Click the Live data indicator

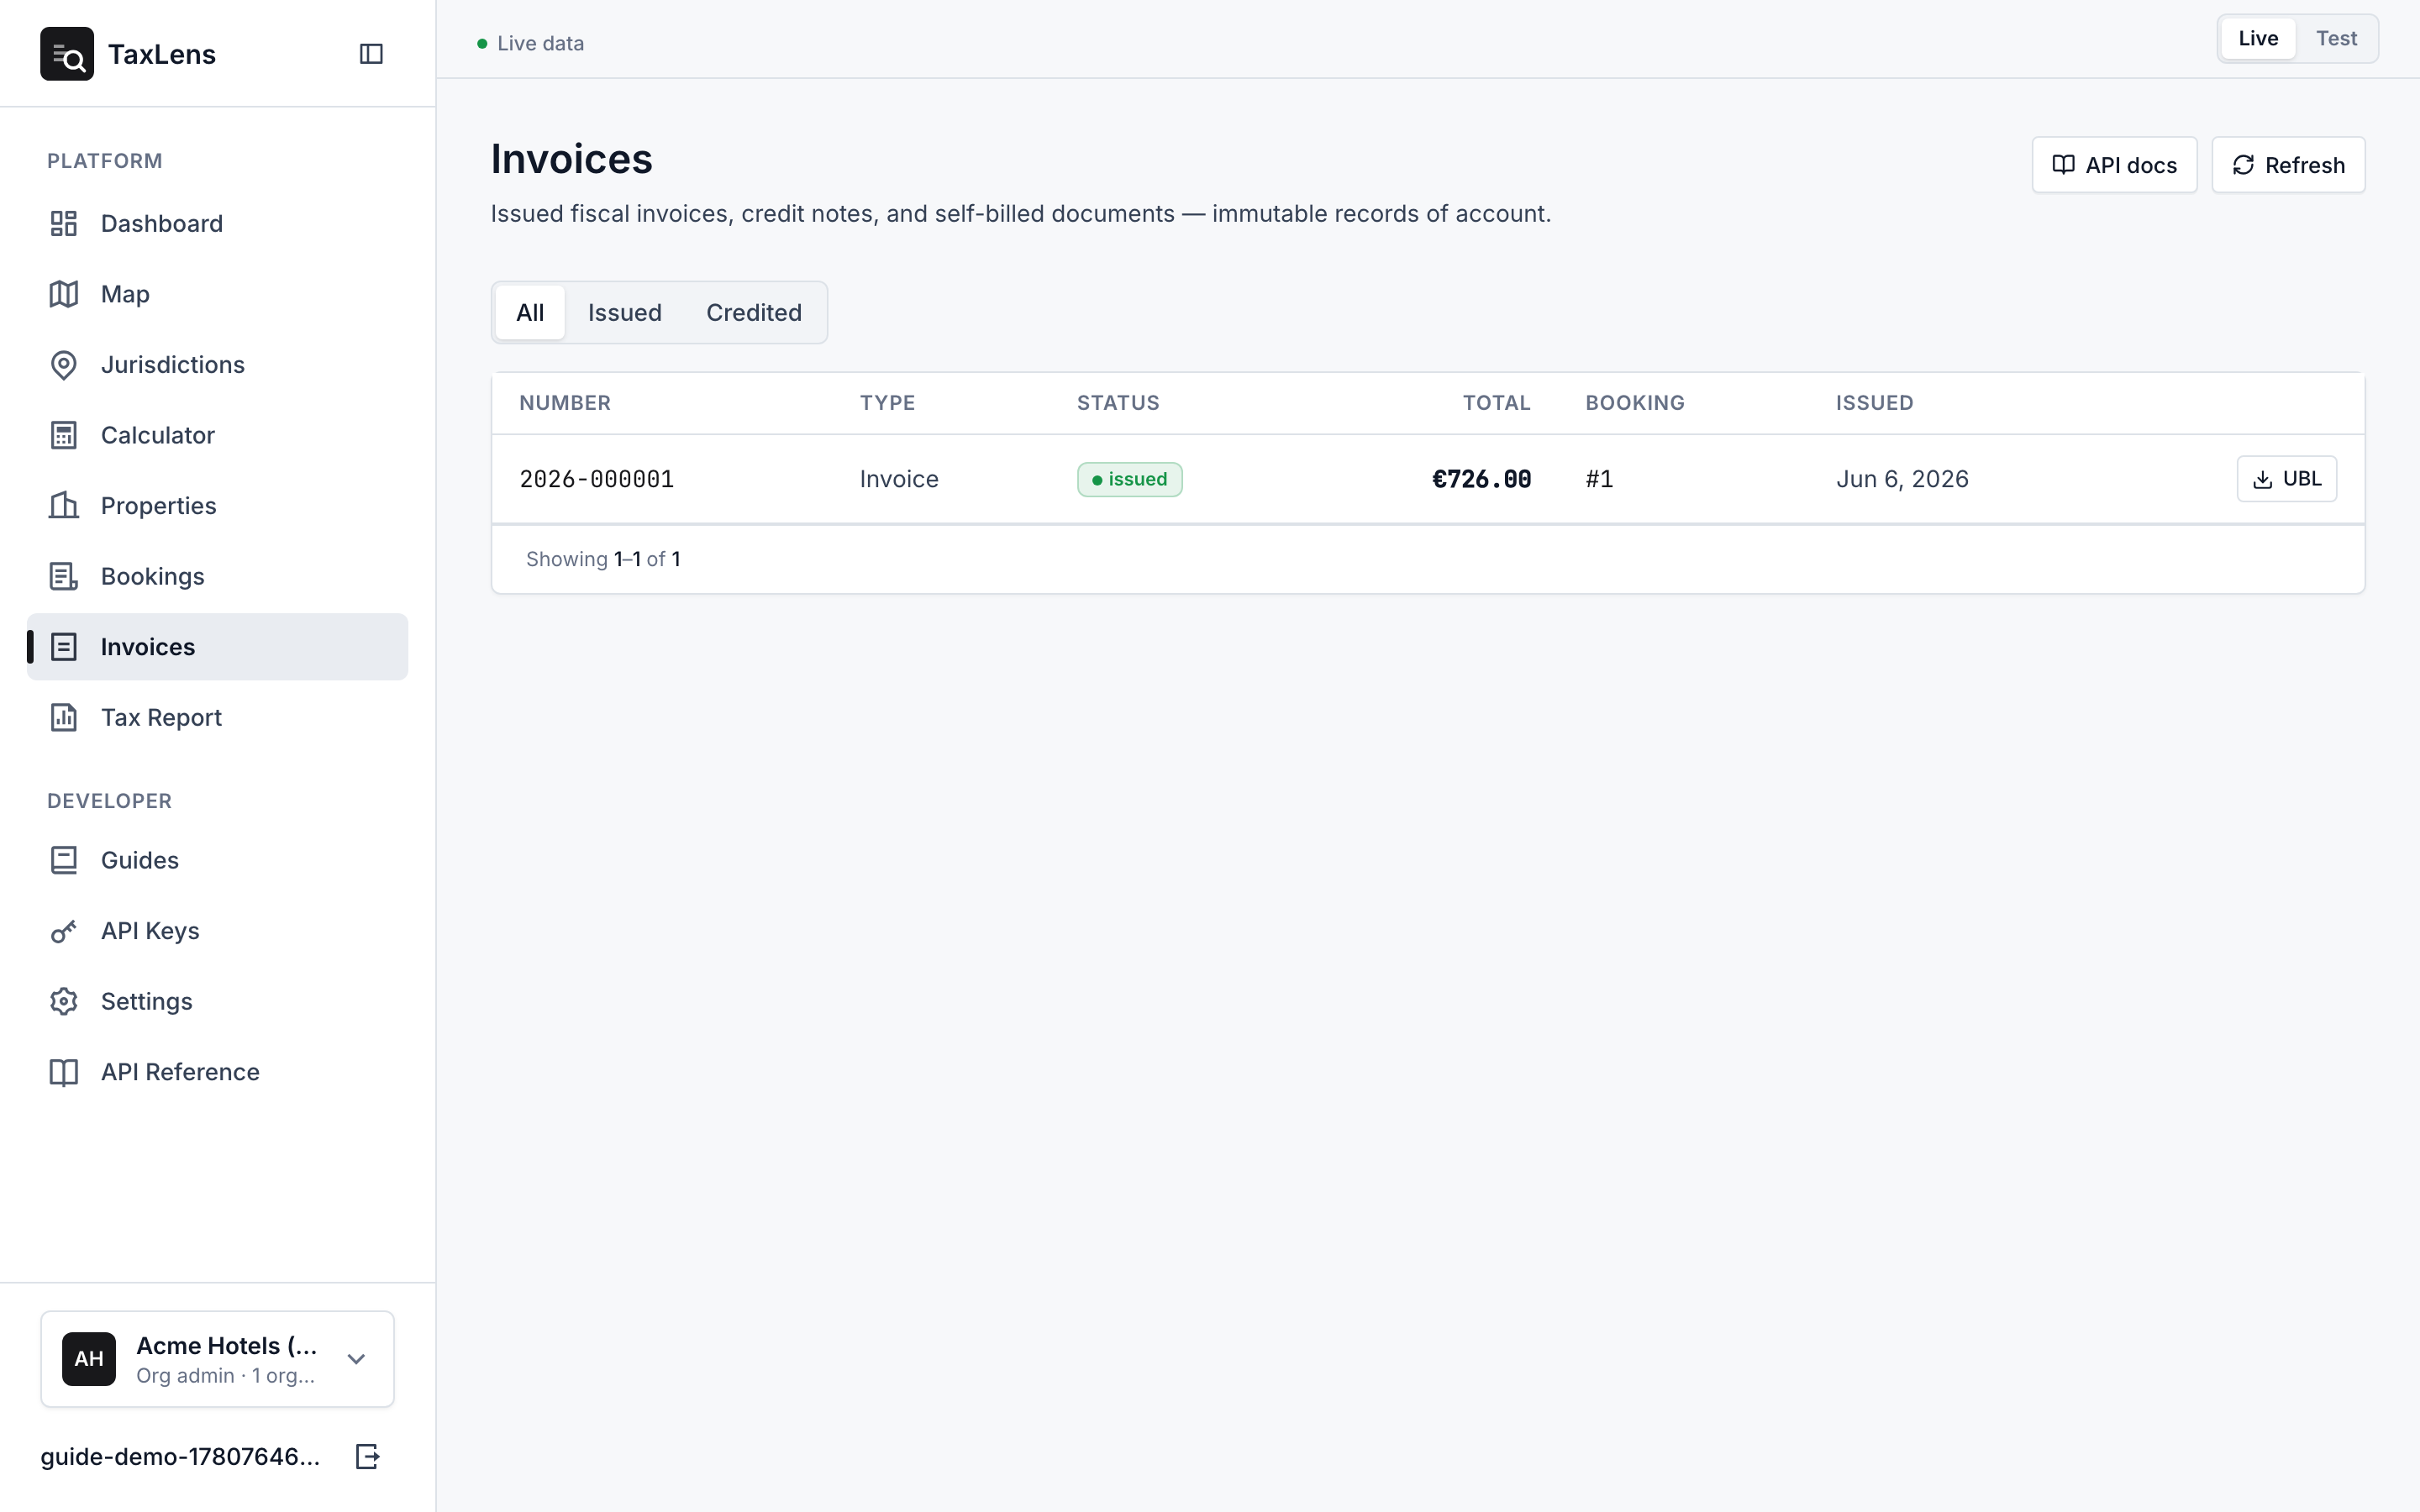530,43
